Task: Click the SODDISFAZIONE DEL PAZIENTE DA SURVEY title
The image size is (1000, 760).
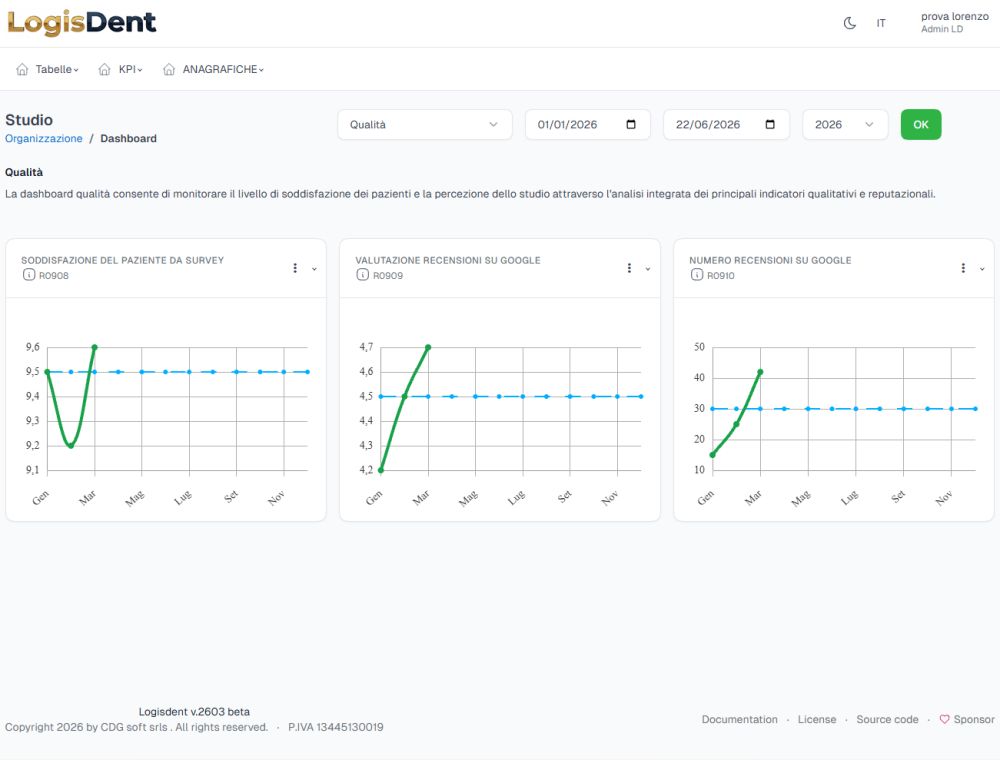Action: pyautogui.click(x=122, y=260)
